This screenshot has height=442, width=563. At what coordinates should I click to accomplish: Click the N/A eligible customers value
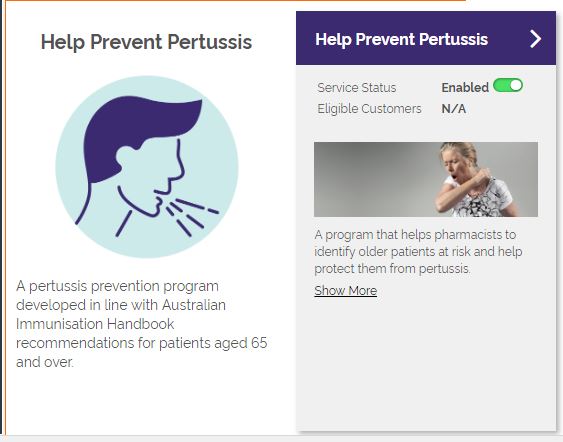pos(453,109)
